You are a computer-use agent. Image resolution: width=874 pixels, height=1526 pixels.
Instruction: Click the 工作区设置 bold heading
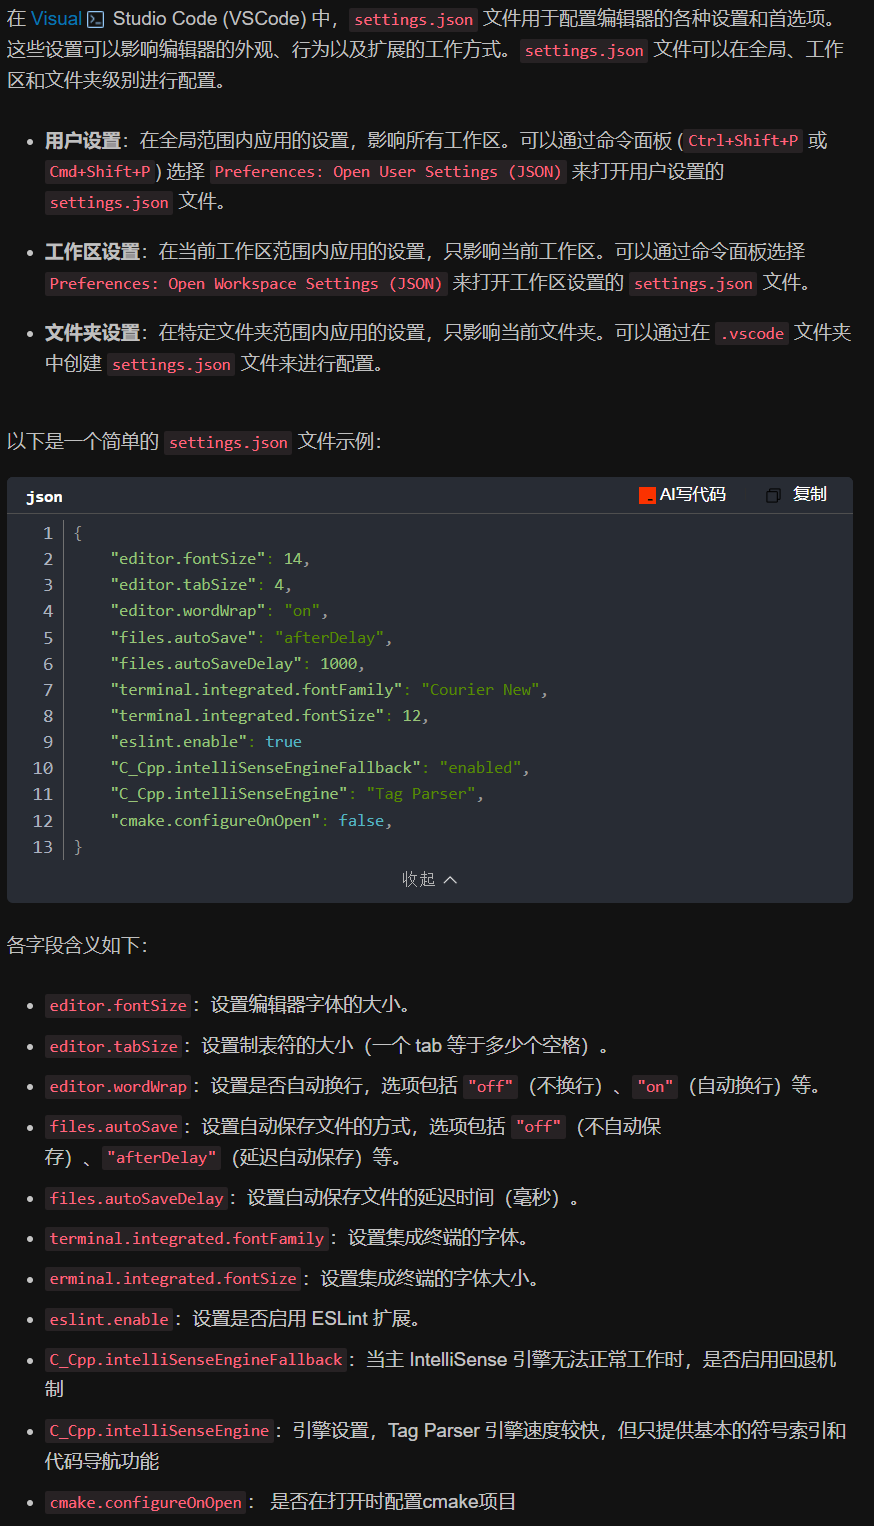93,252
